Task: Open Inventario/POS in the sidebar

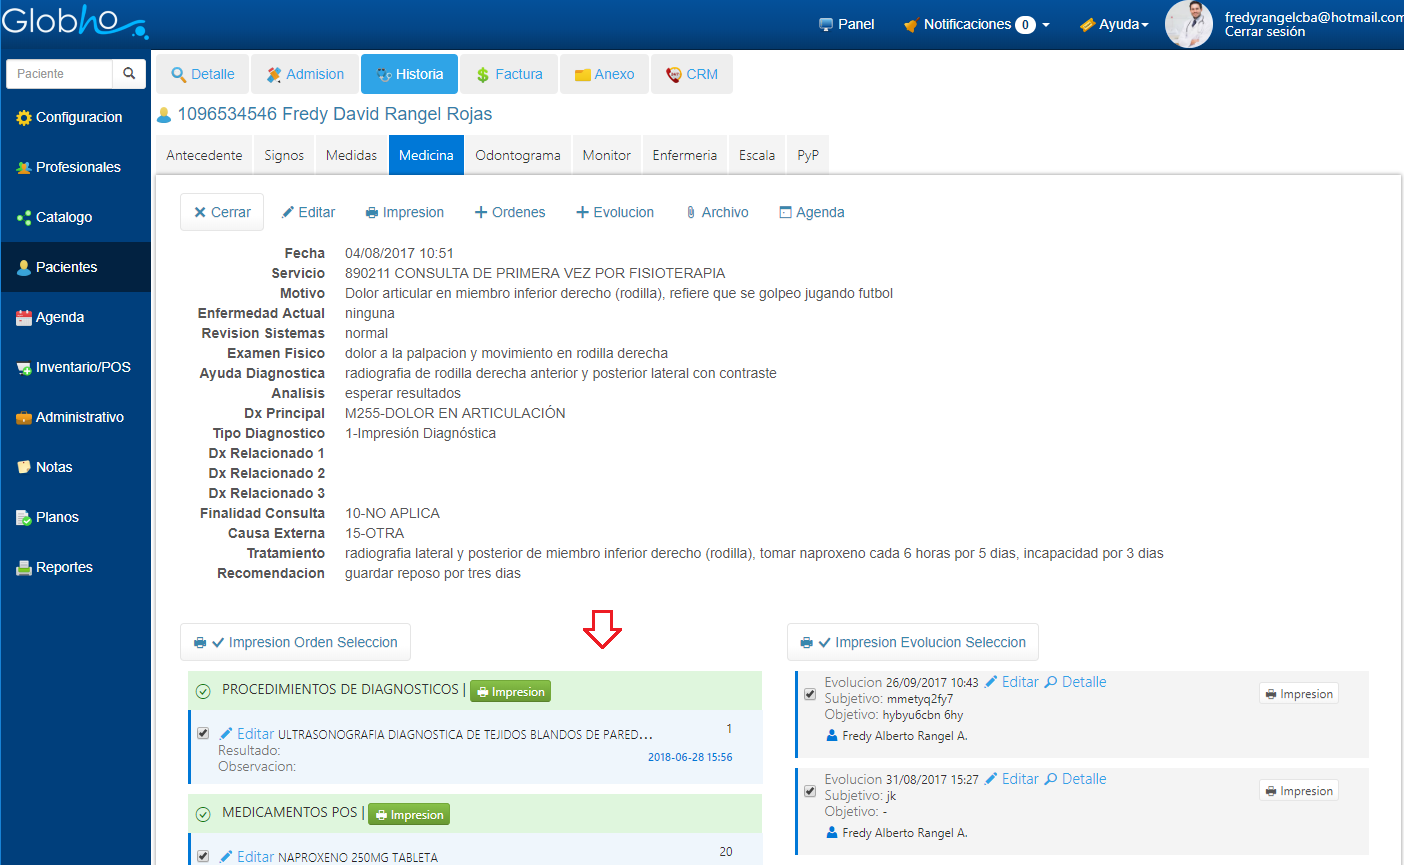Action: coord(82,367)
